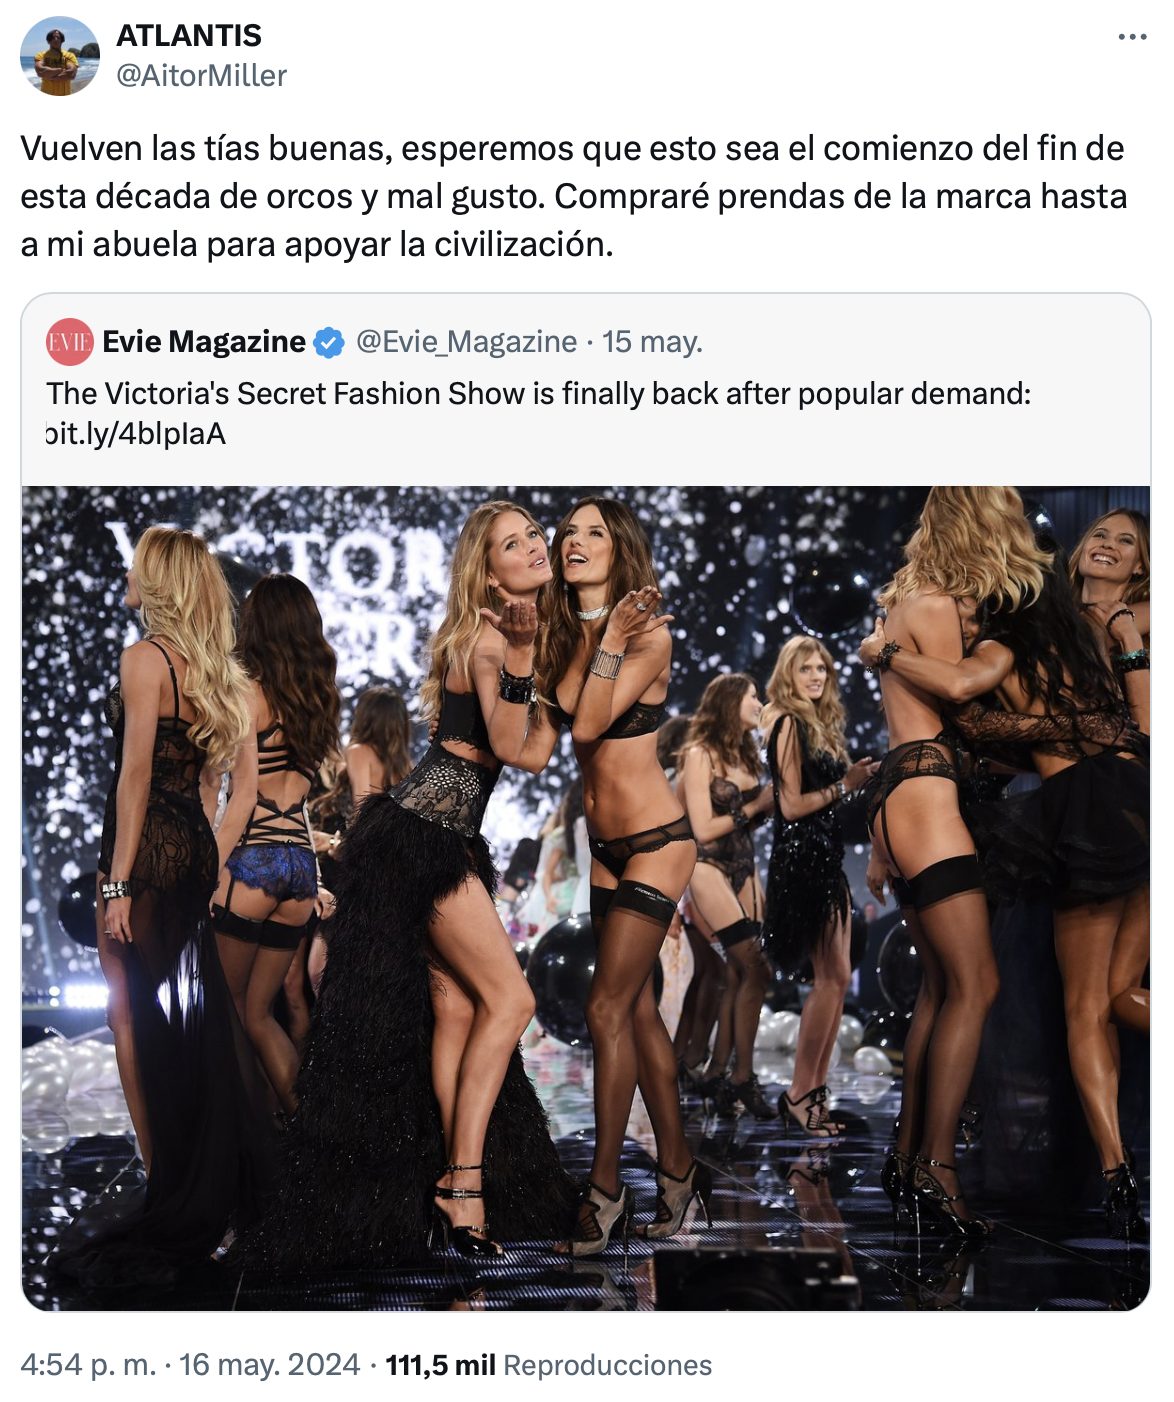Screen dimensions: 1174x1402
Task: Open the ATLANTIS profile avatar
Action: click(x=60, y=56)
